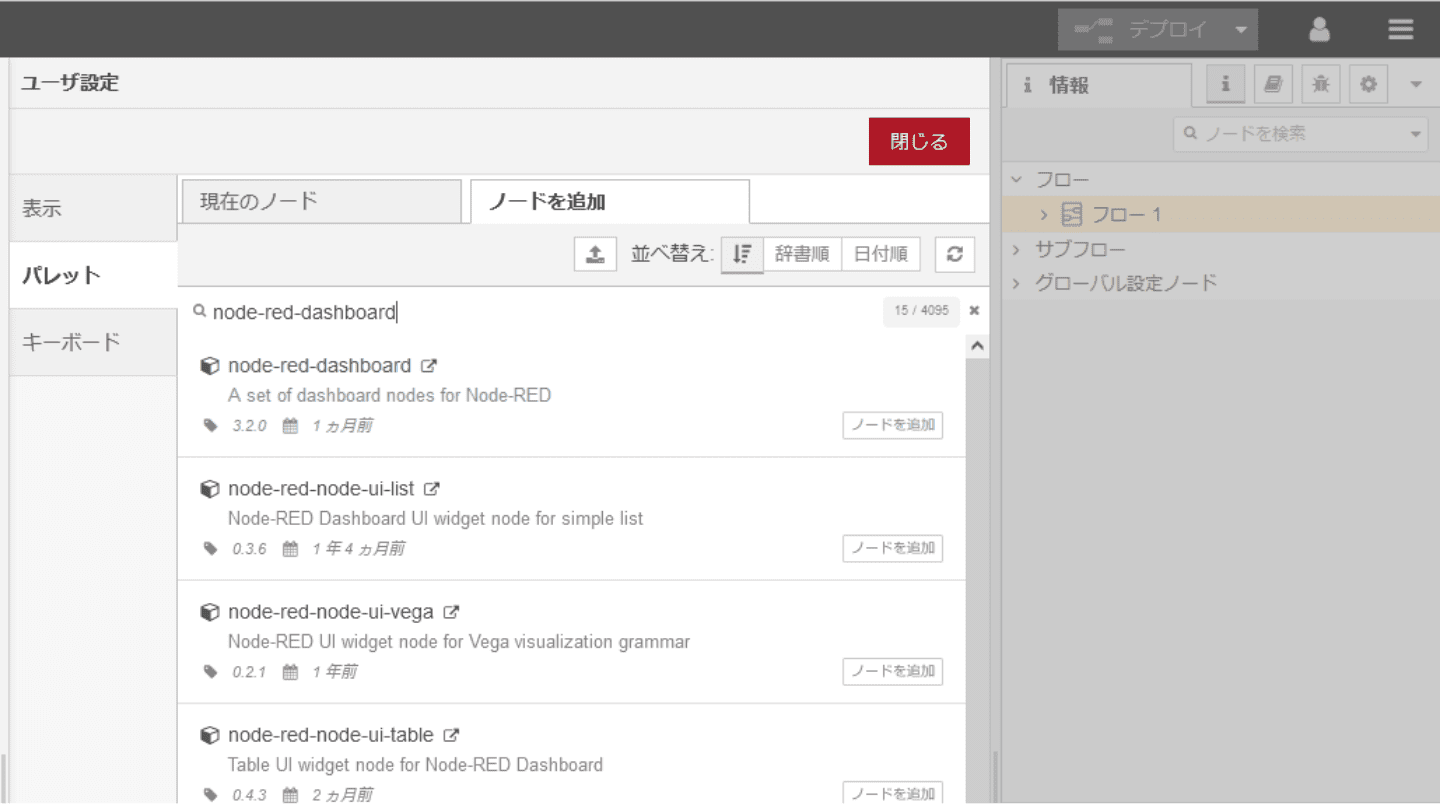1440x804 pixels.
Task: Open the hamburger main menu
Action: [x=1400, y=30]
